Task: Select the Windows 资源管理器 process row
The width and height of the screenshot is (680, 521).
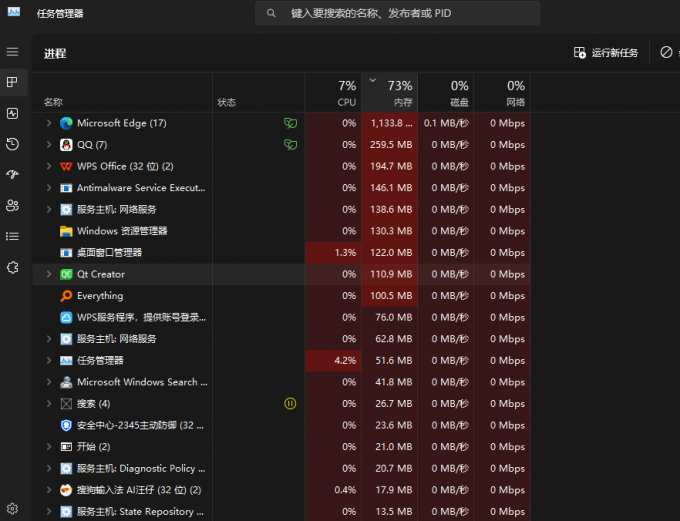Action: click(x=281, y=231)
